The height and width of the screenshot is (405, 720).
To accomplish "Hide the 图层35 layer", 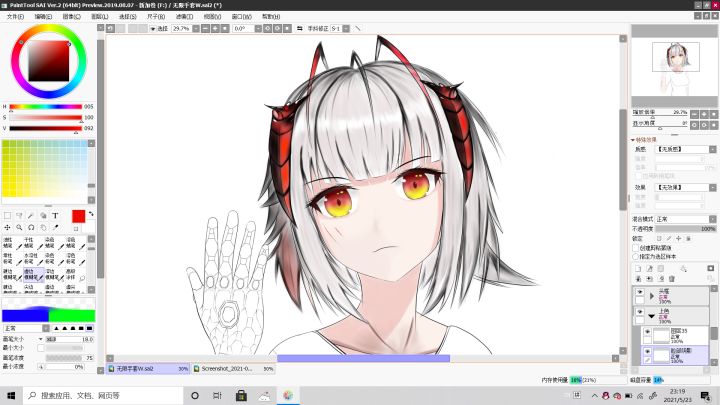I will (647, 332).
